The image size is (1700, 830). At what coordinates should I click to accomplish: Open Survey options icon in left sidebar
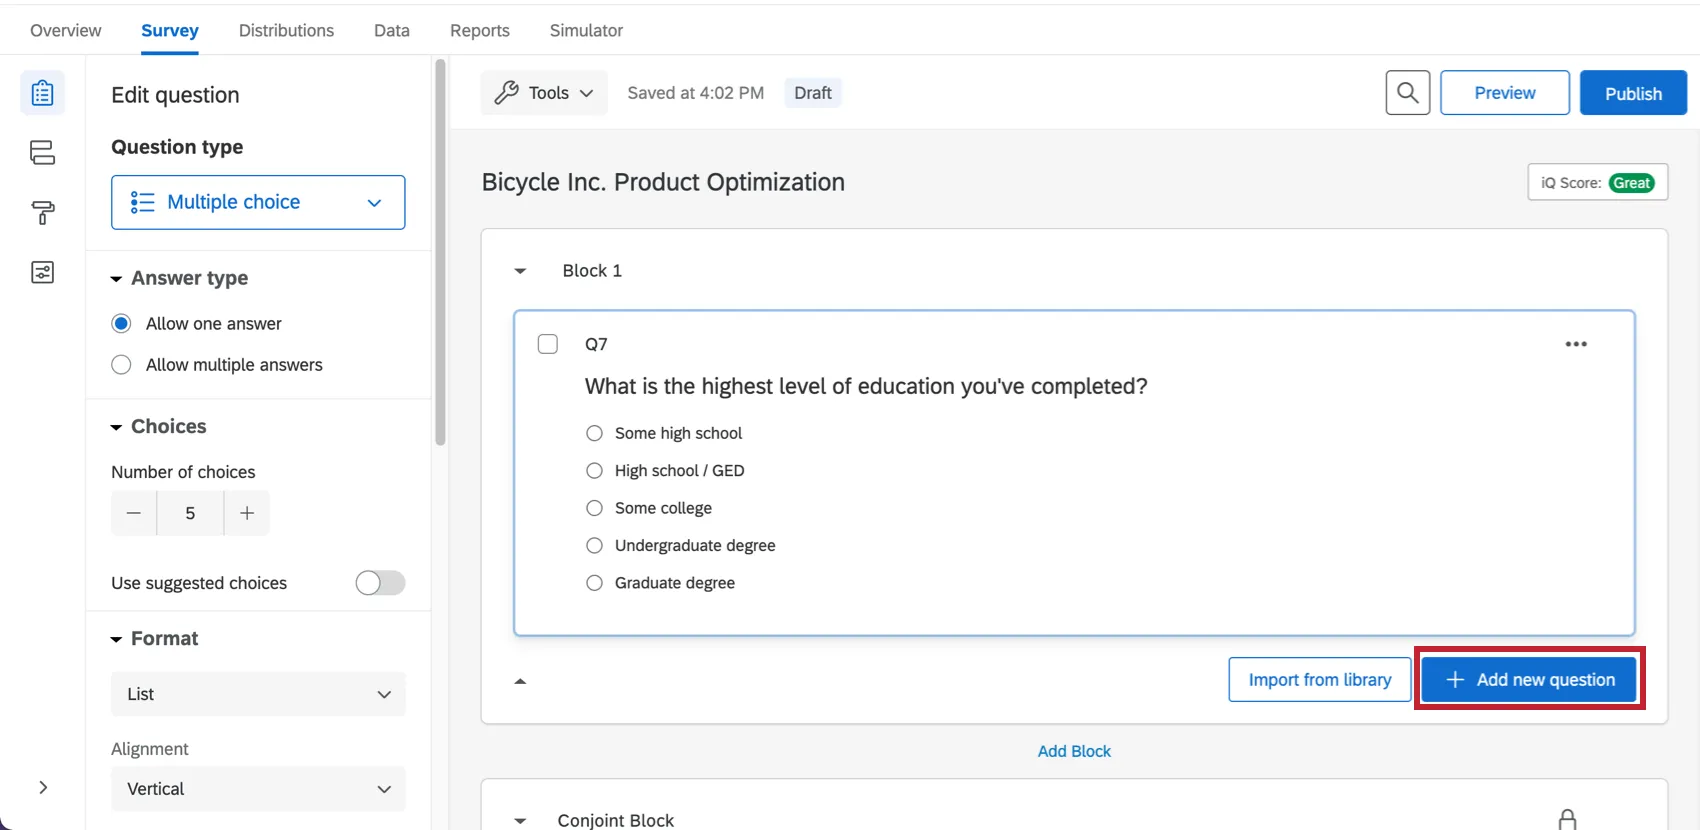(x=42, y=272)
